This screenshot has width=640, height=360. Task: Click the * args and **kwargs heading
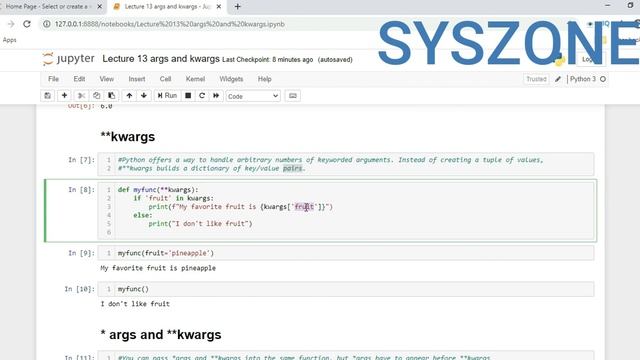161,335
